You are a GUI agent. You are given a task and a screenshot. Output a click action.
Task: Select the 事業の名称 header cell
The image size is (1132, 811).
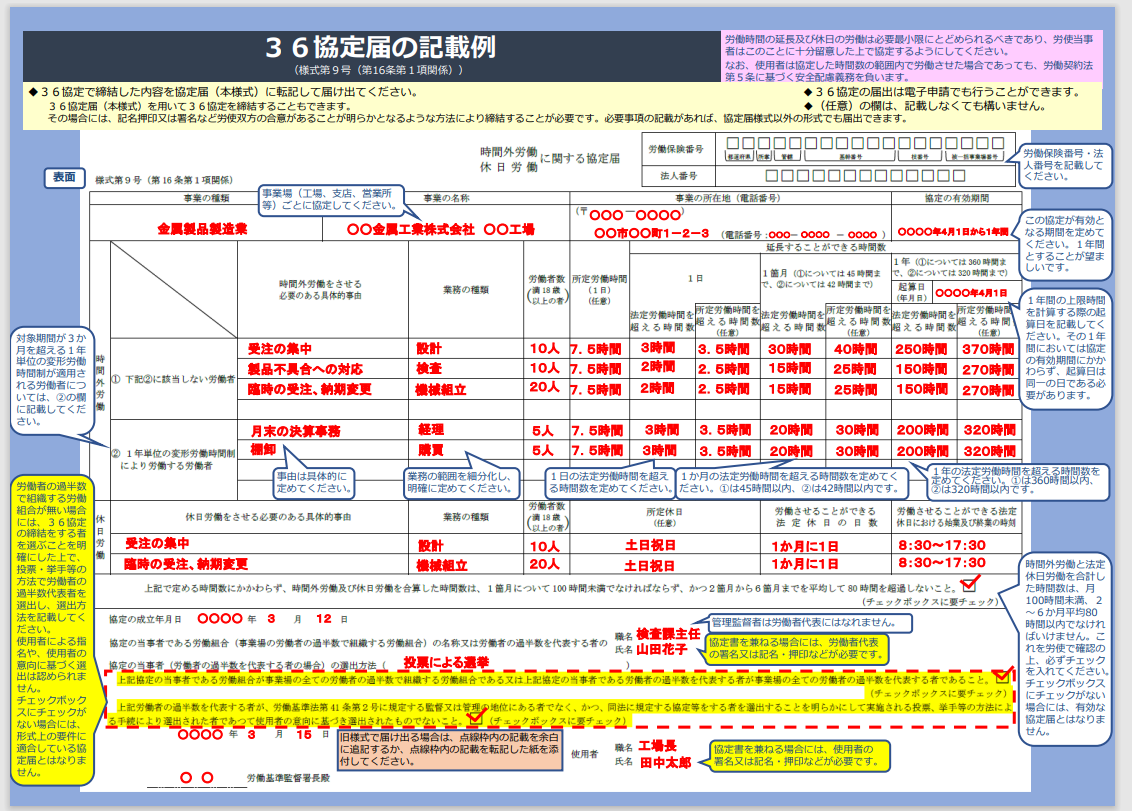point(445,197)
